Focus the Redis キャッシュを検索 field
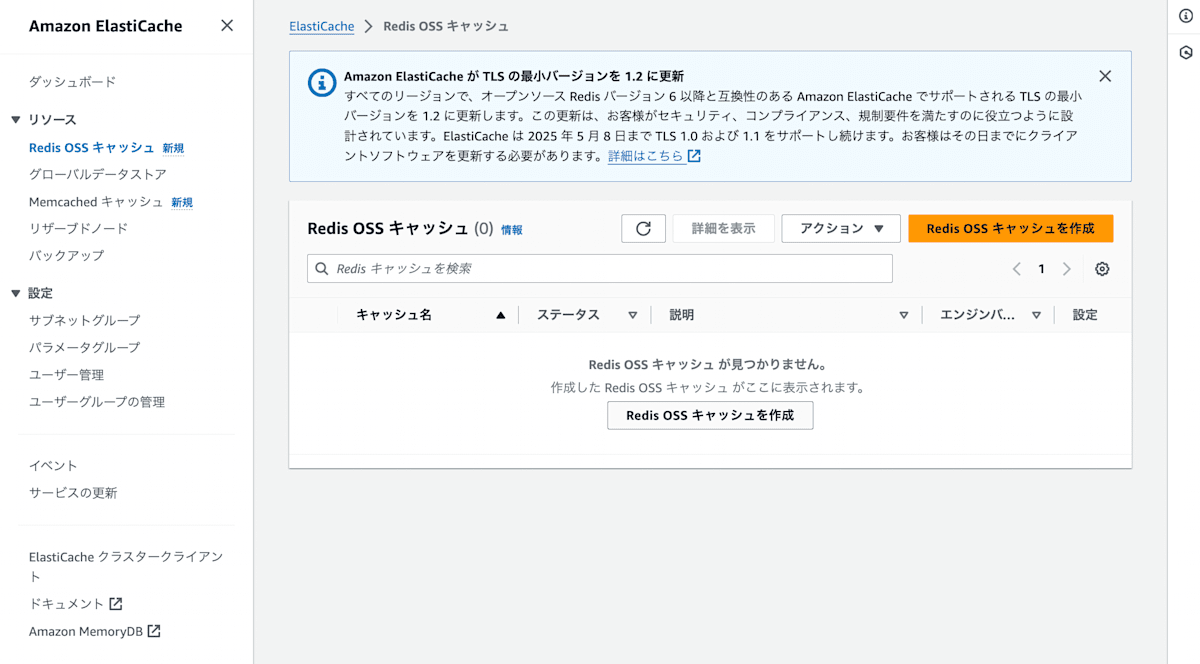The width and height of the screenshot is (1200, 664). coord(600,268)
